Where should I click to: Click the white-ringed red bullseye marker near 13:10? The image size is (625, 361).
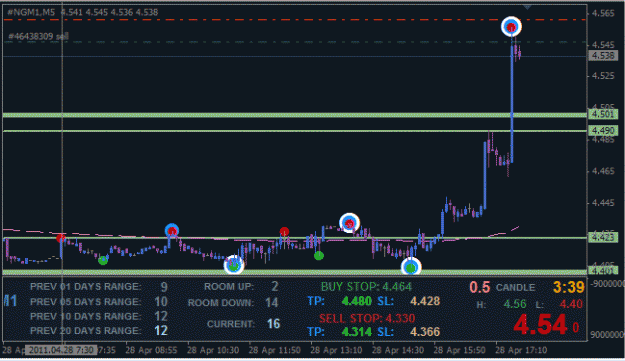tap(350, 223)
